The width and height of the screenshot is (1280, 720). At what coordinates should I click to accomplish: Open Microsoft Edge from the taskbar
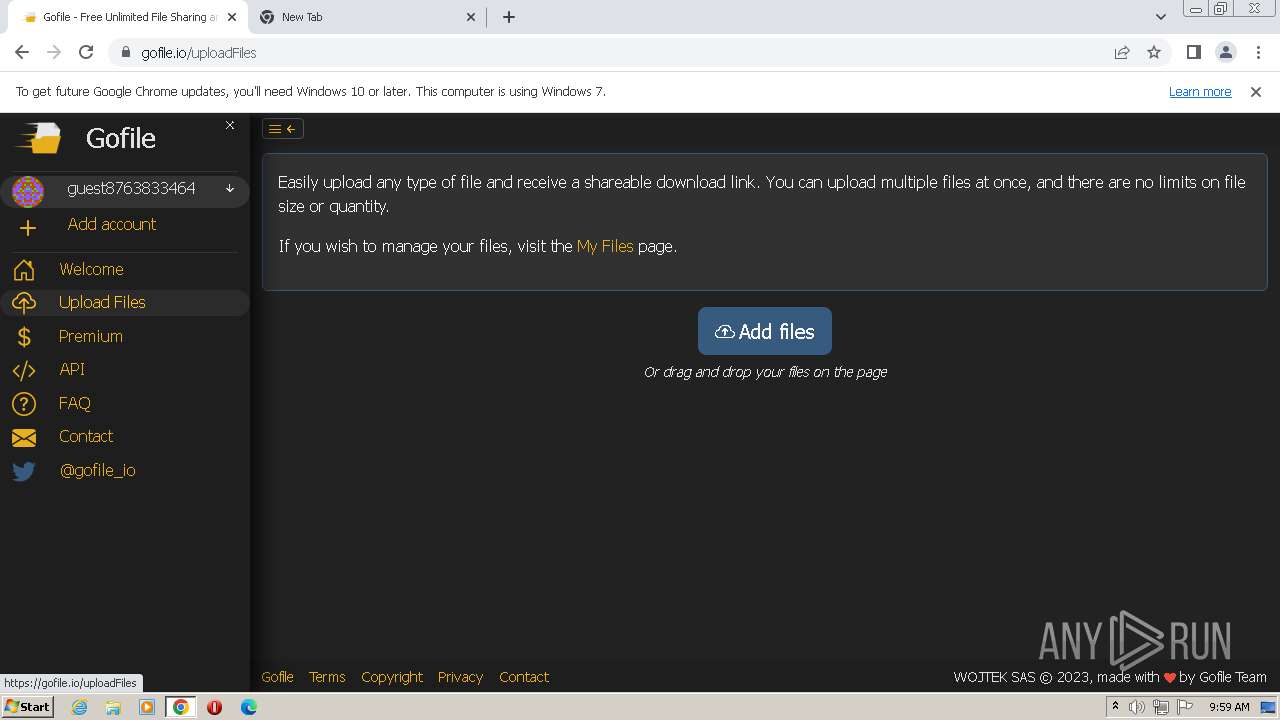[x=249, y=707]
